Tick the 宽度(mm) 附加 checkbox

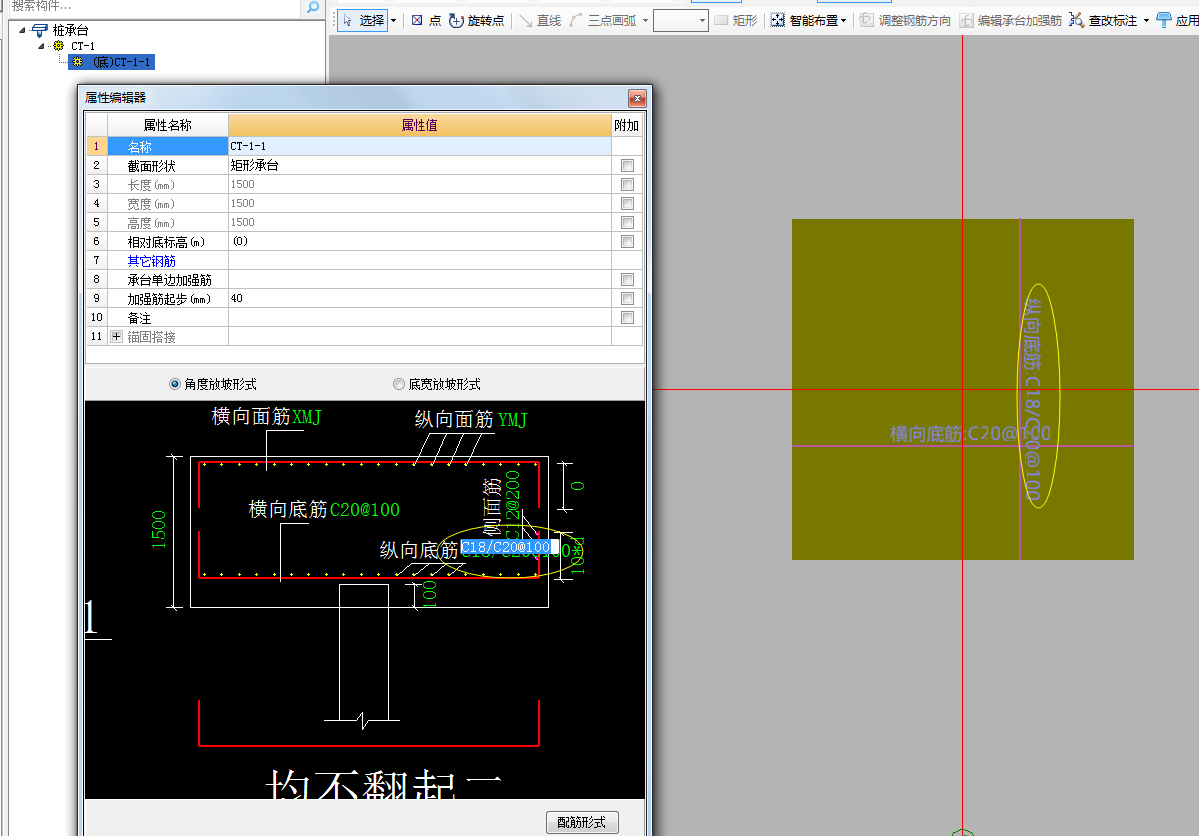pos(628,203)
